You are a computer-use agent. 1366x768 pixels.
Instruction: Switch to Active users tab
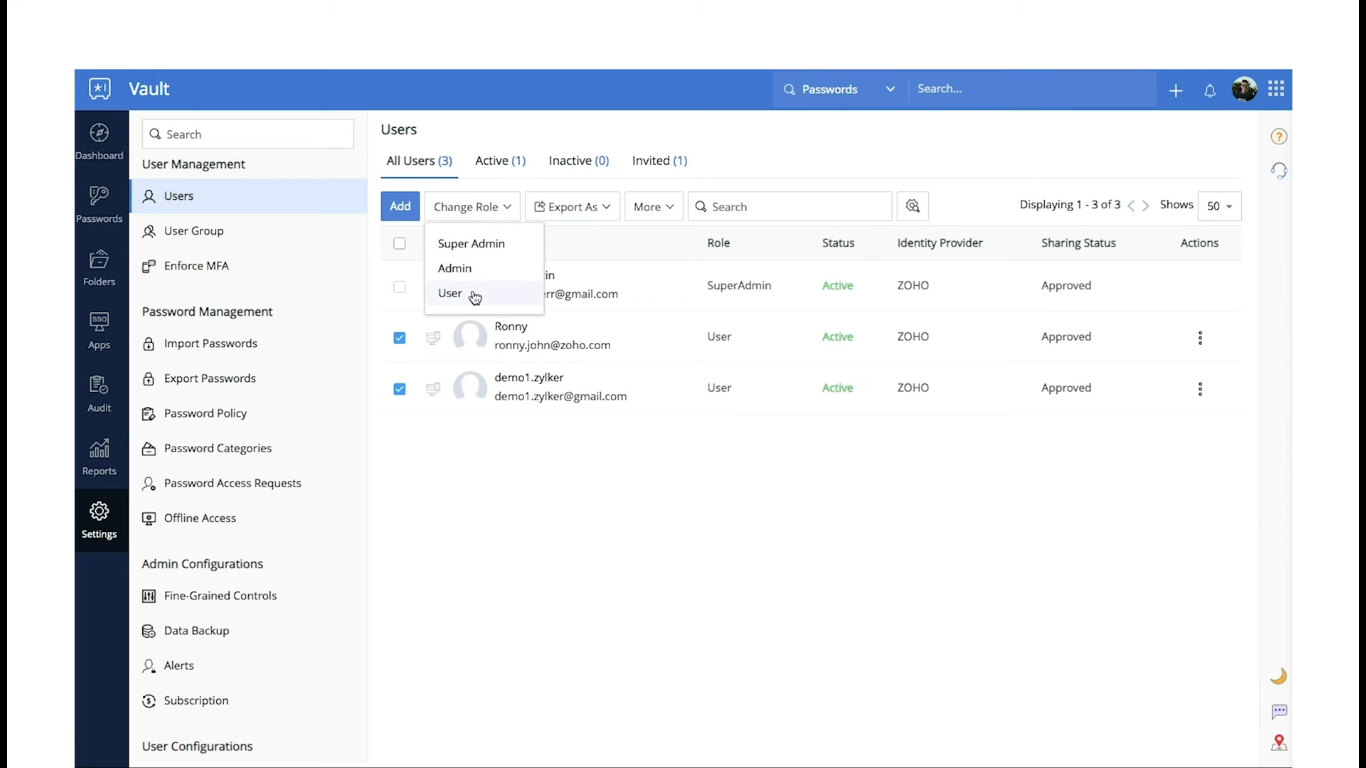tap(500, 160)
